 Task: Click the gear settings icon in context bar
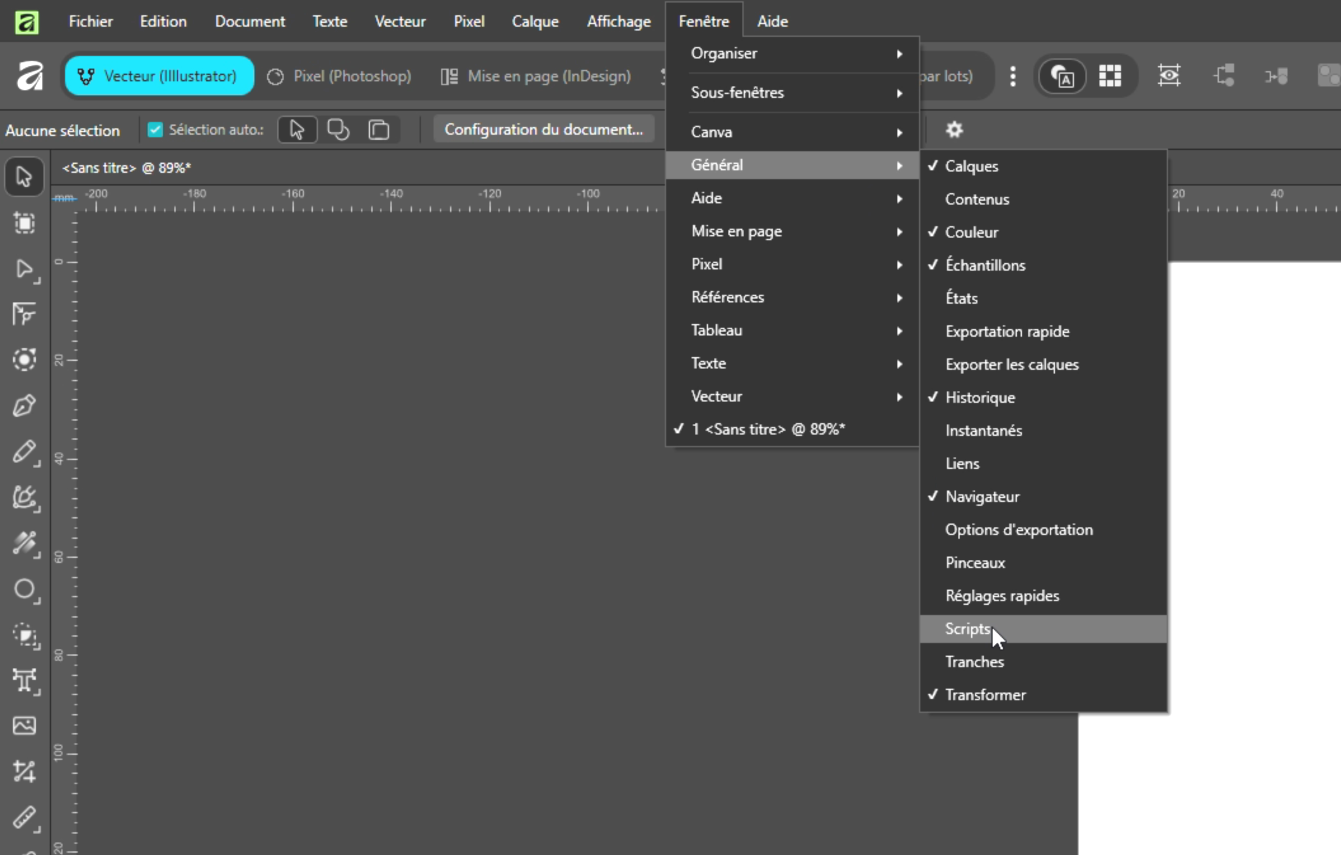[x=954, y=130]
